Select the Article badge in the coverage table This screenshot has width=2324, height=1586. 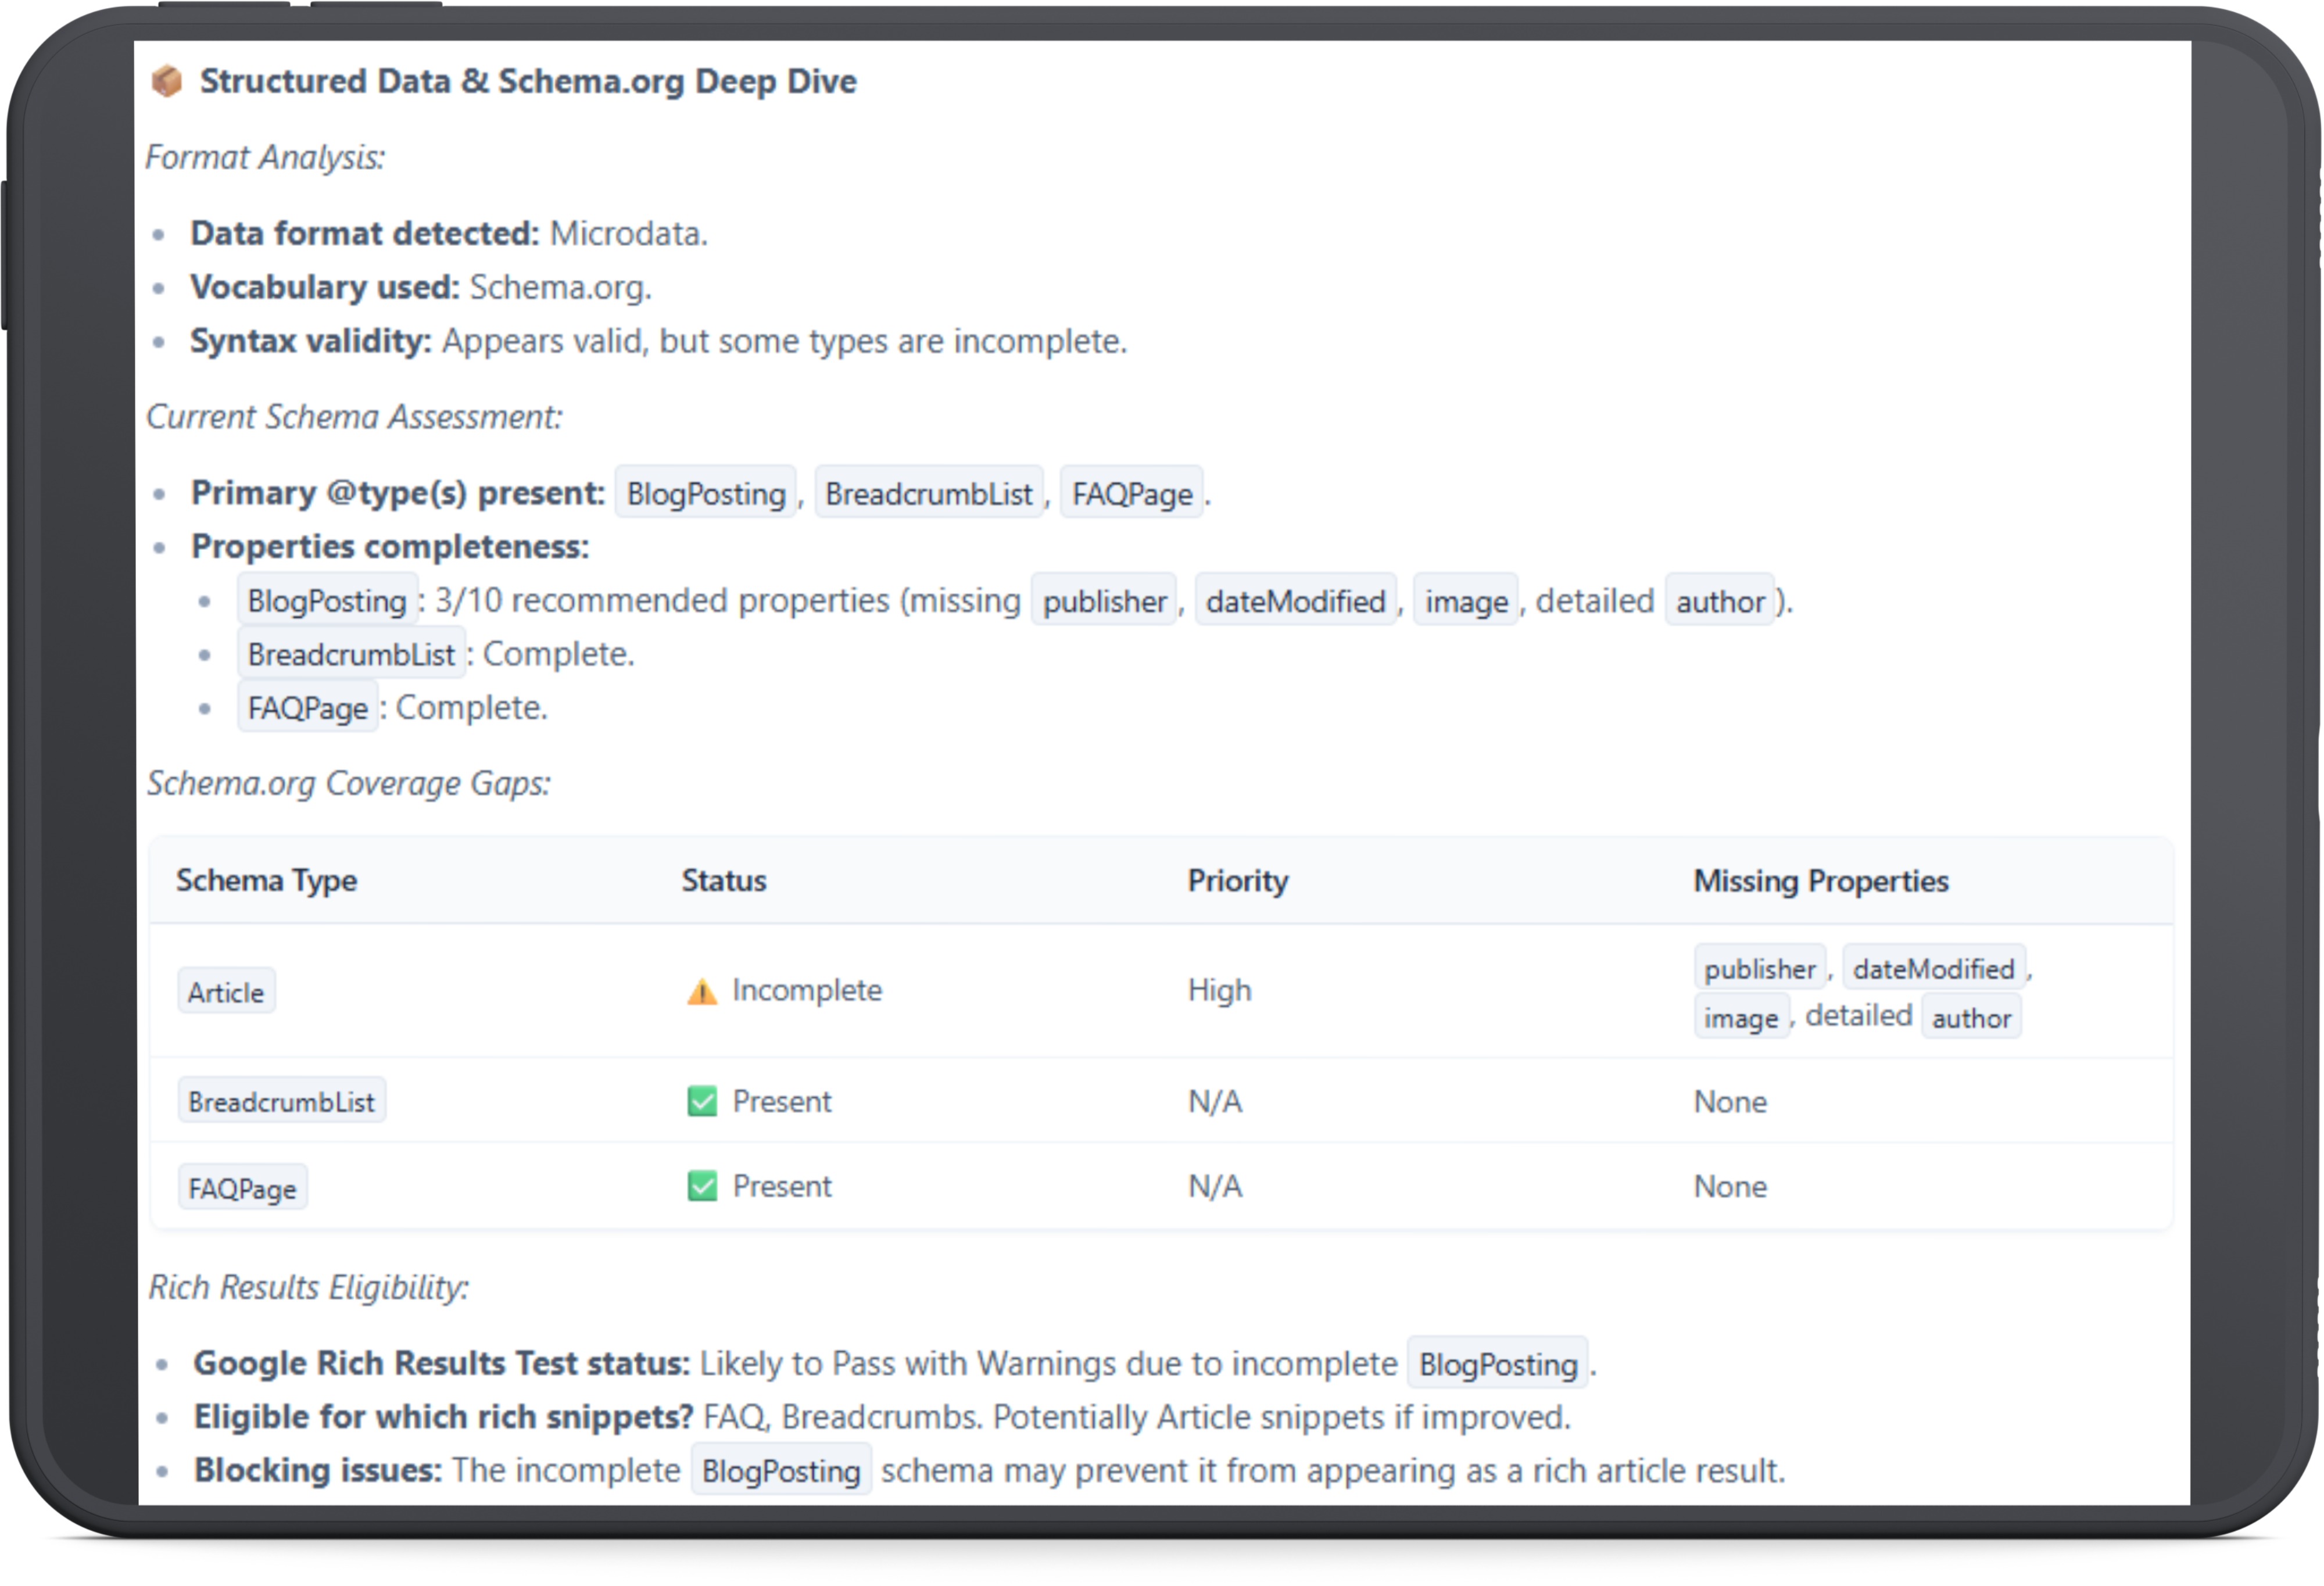coord(226,991)
